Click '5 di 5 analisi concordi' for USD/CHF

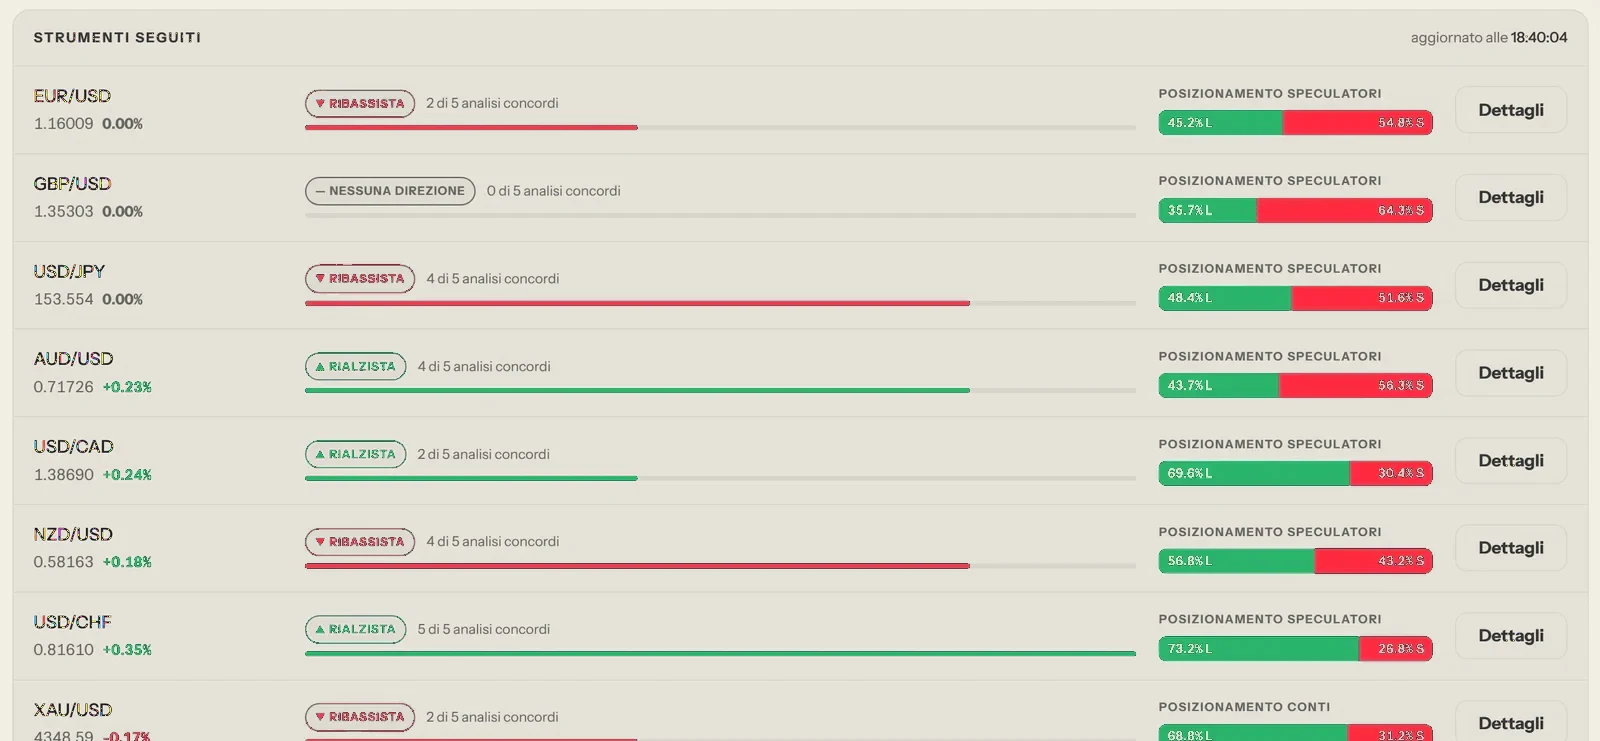tap(484, 629)
